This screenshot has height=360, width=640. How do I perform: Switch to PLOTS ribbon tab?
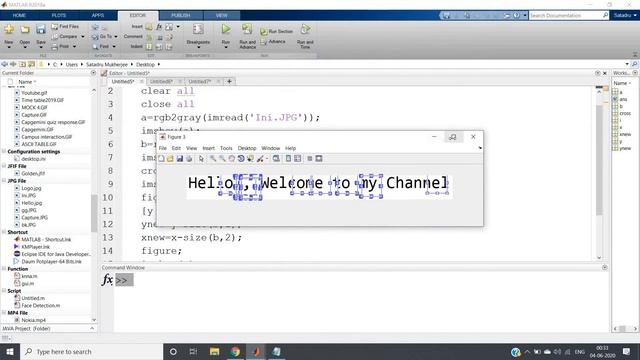coord(59,16)
